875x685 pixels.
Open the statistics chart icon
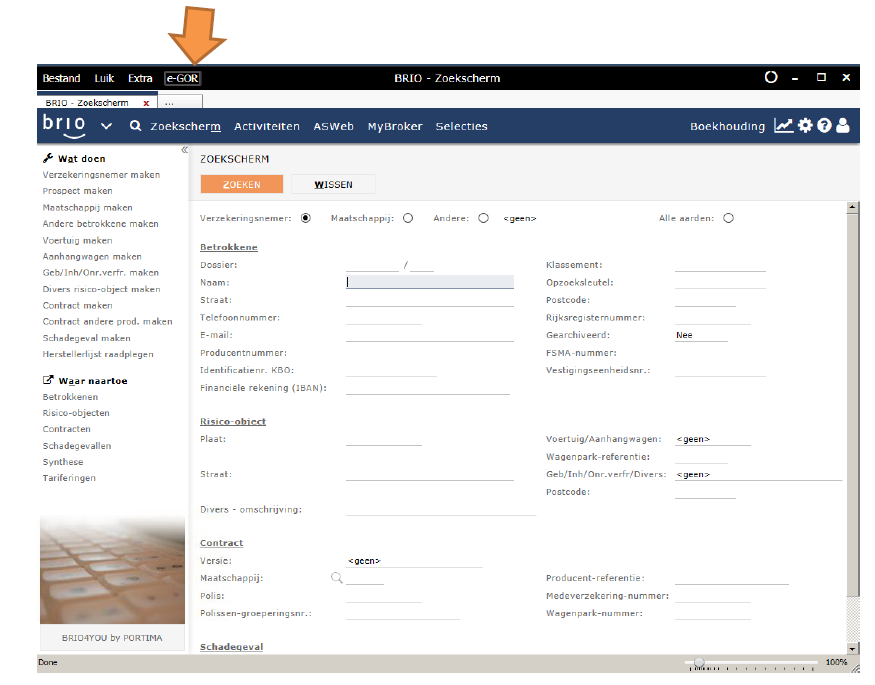pos(783,126)
